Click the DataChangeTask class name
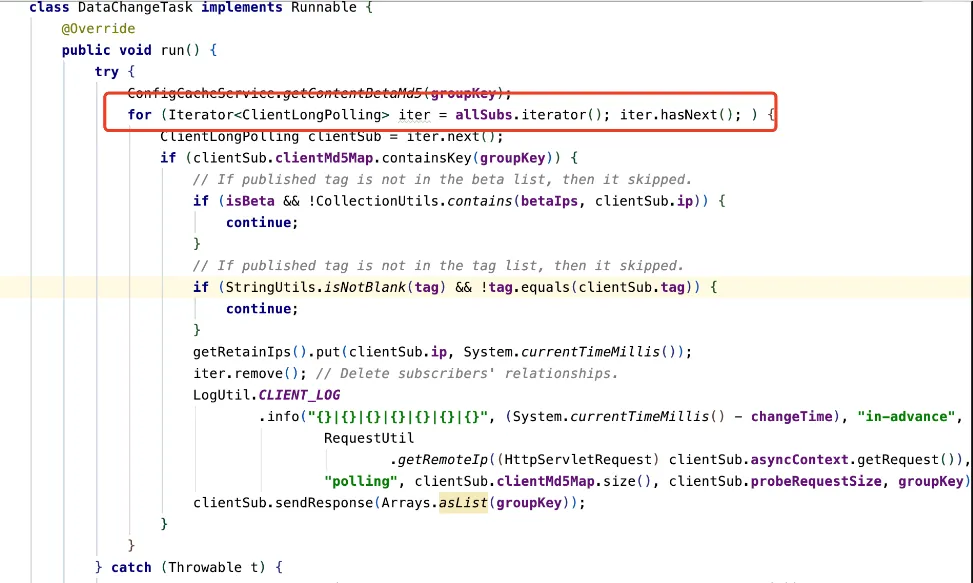This screenshot has height=583, width=973. click(135, 7)
